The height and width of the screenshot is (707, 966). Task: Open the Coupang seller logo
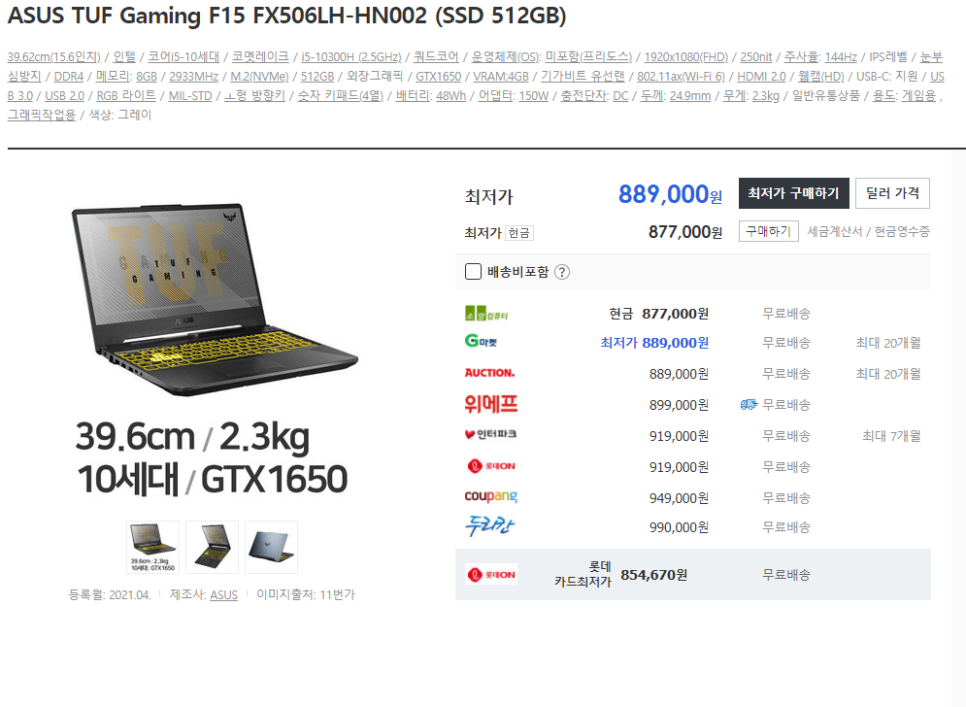(490, 496)
